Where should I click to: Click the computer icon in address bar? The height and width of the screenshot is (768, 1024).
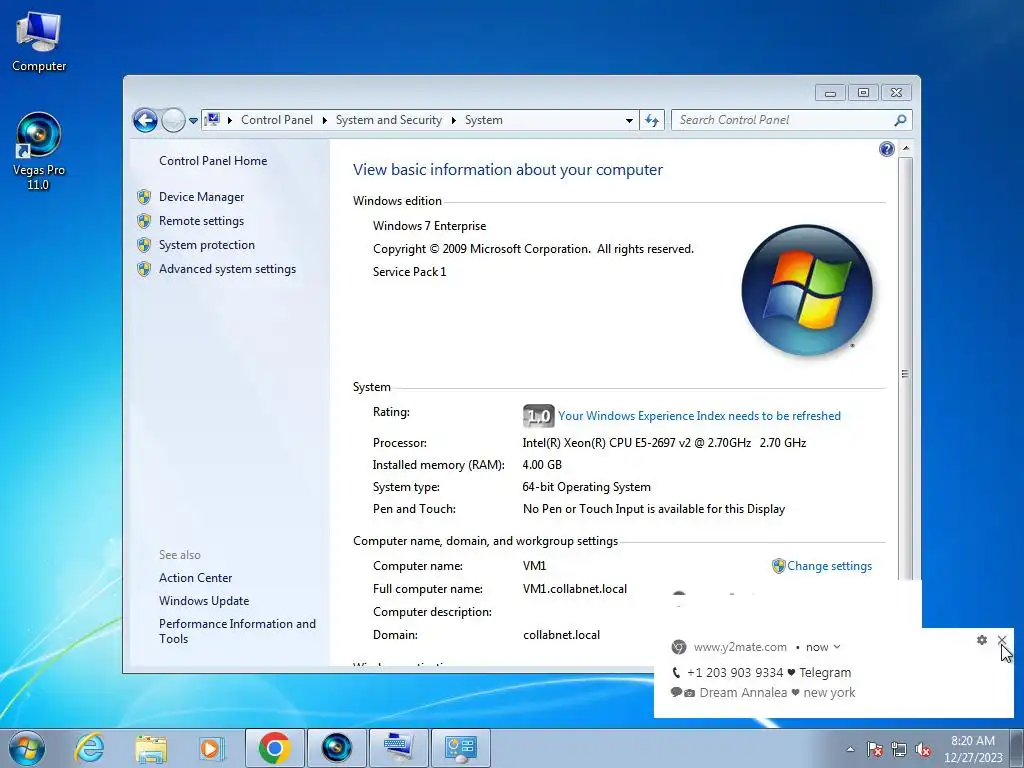[x=212, y=120]
